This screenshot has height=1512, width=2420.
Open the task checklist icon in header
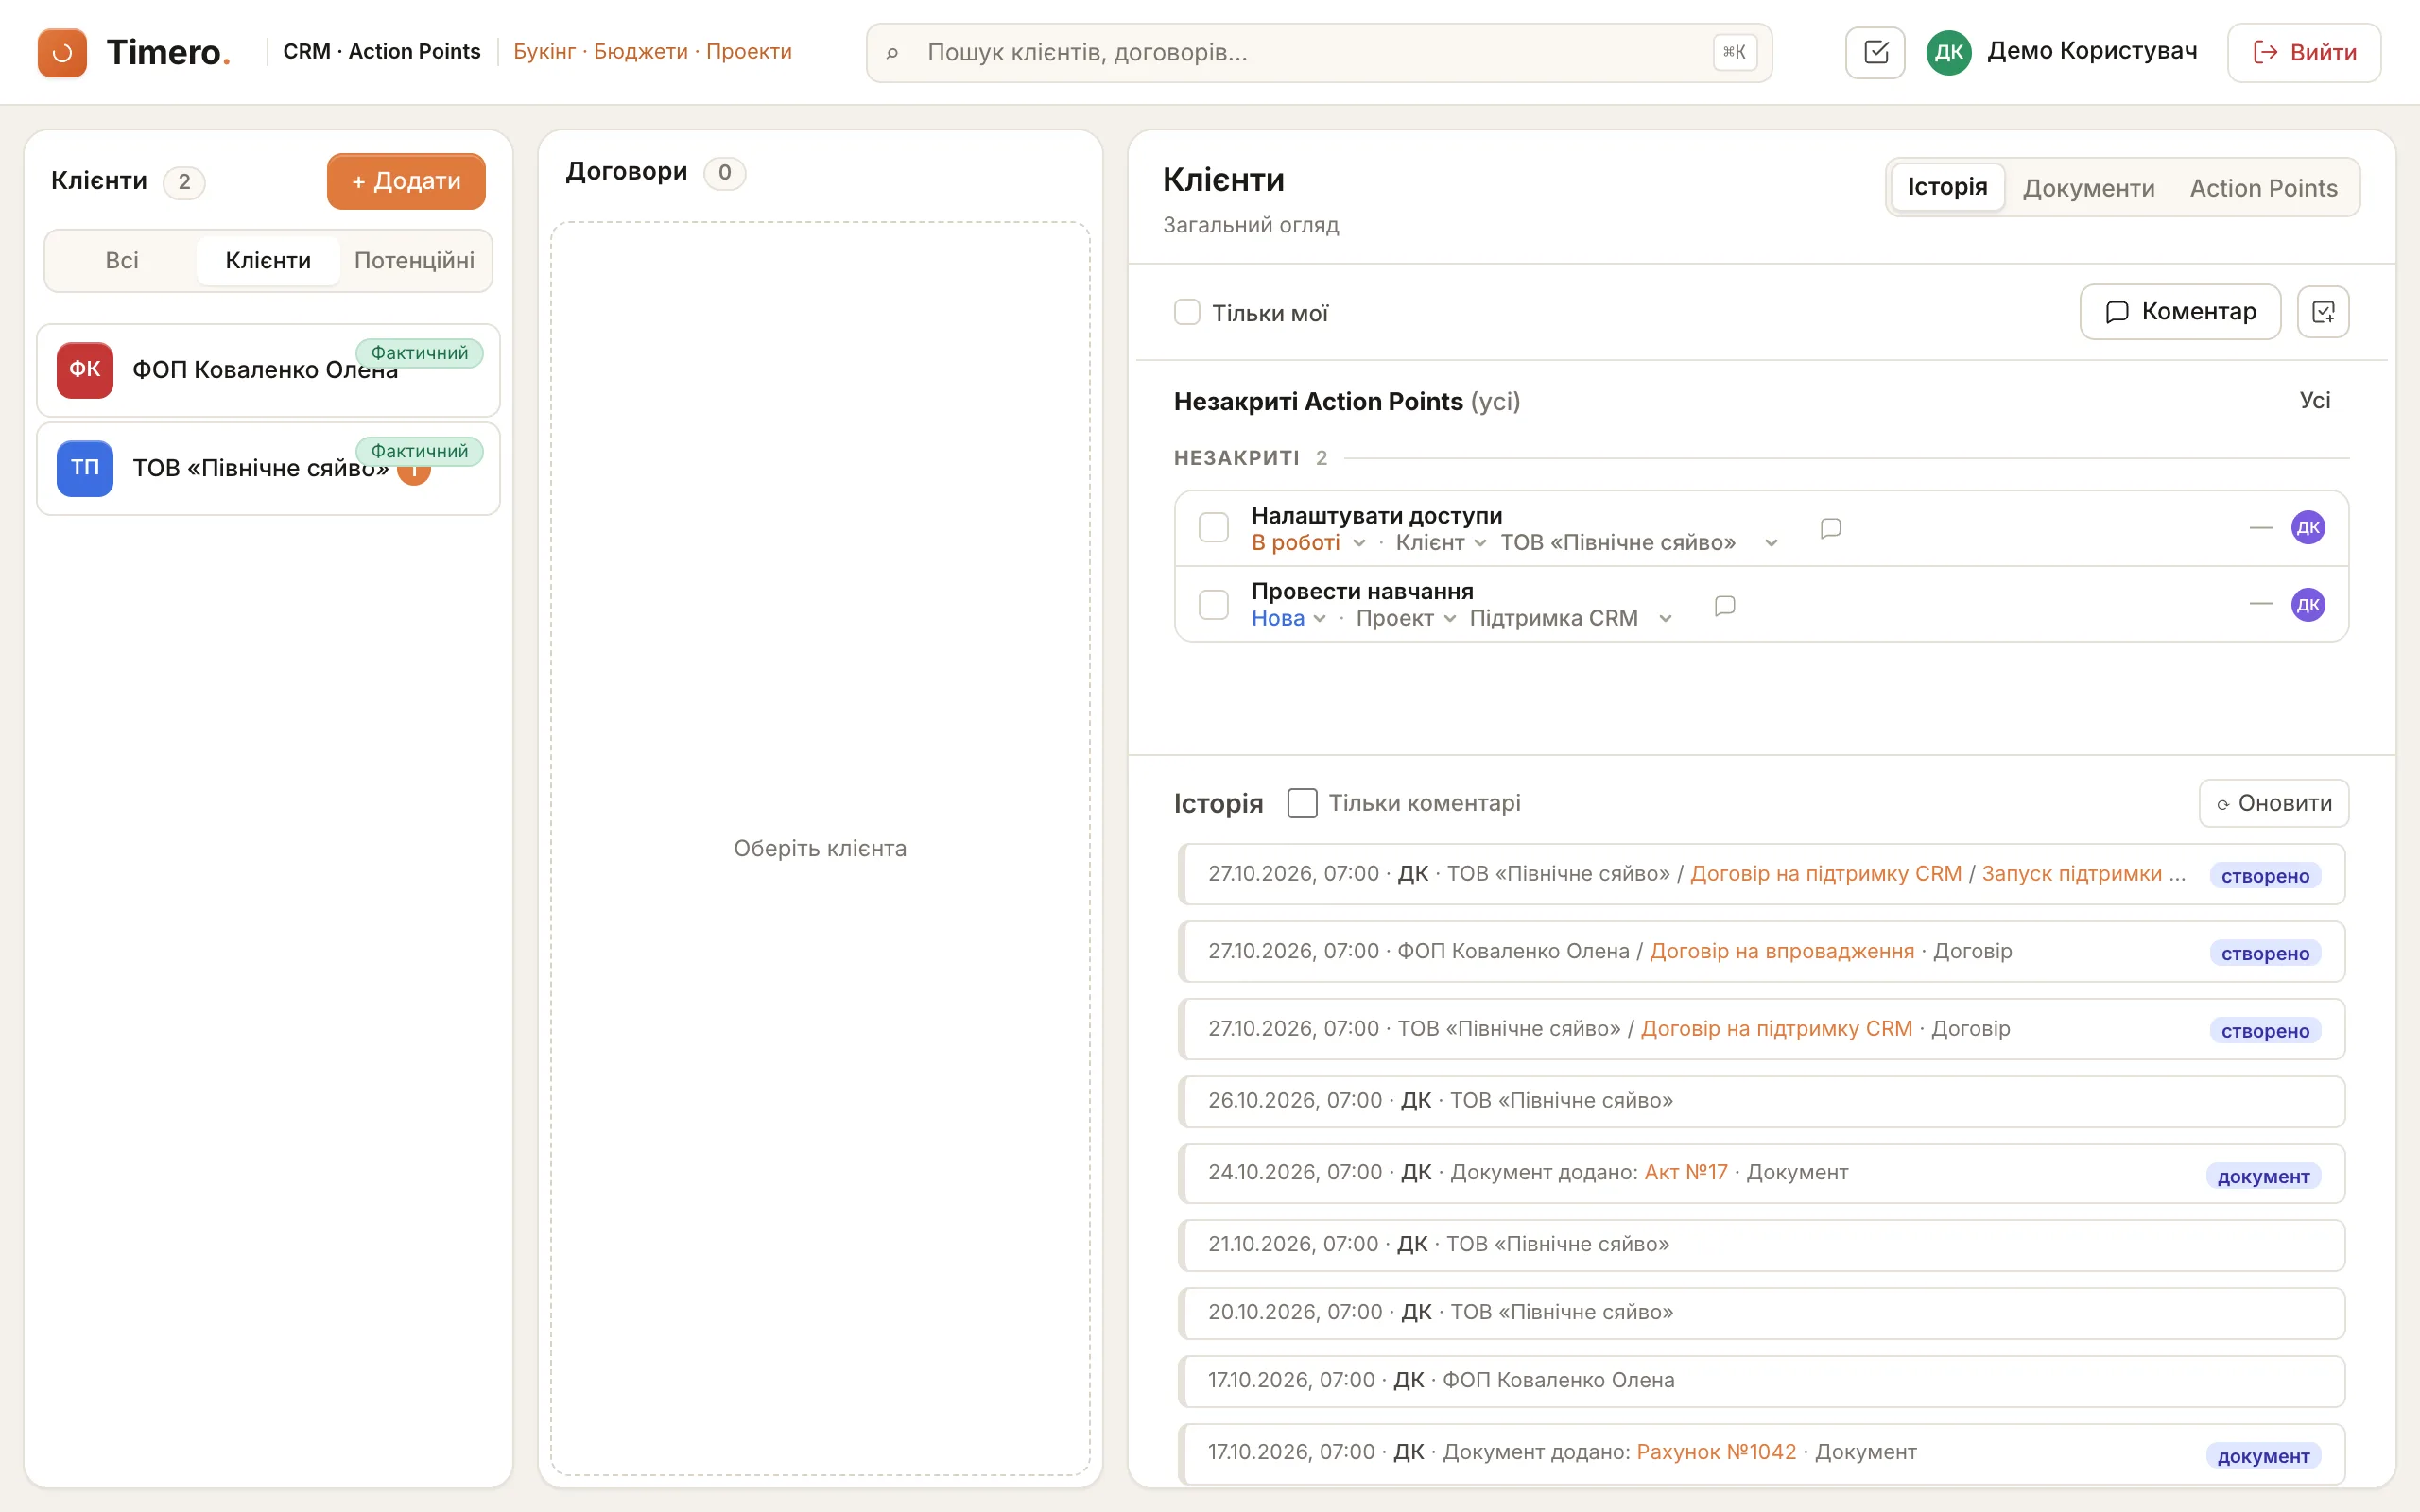pos(1875,52)
